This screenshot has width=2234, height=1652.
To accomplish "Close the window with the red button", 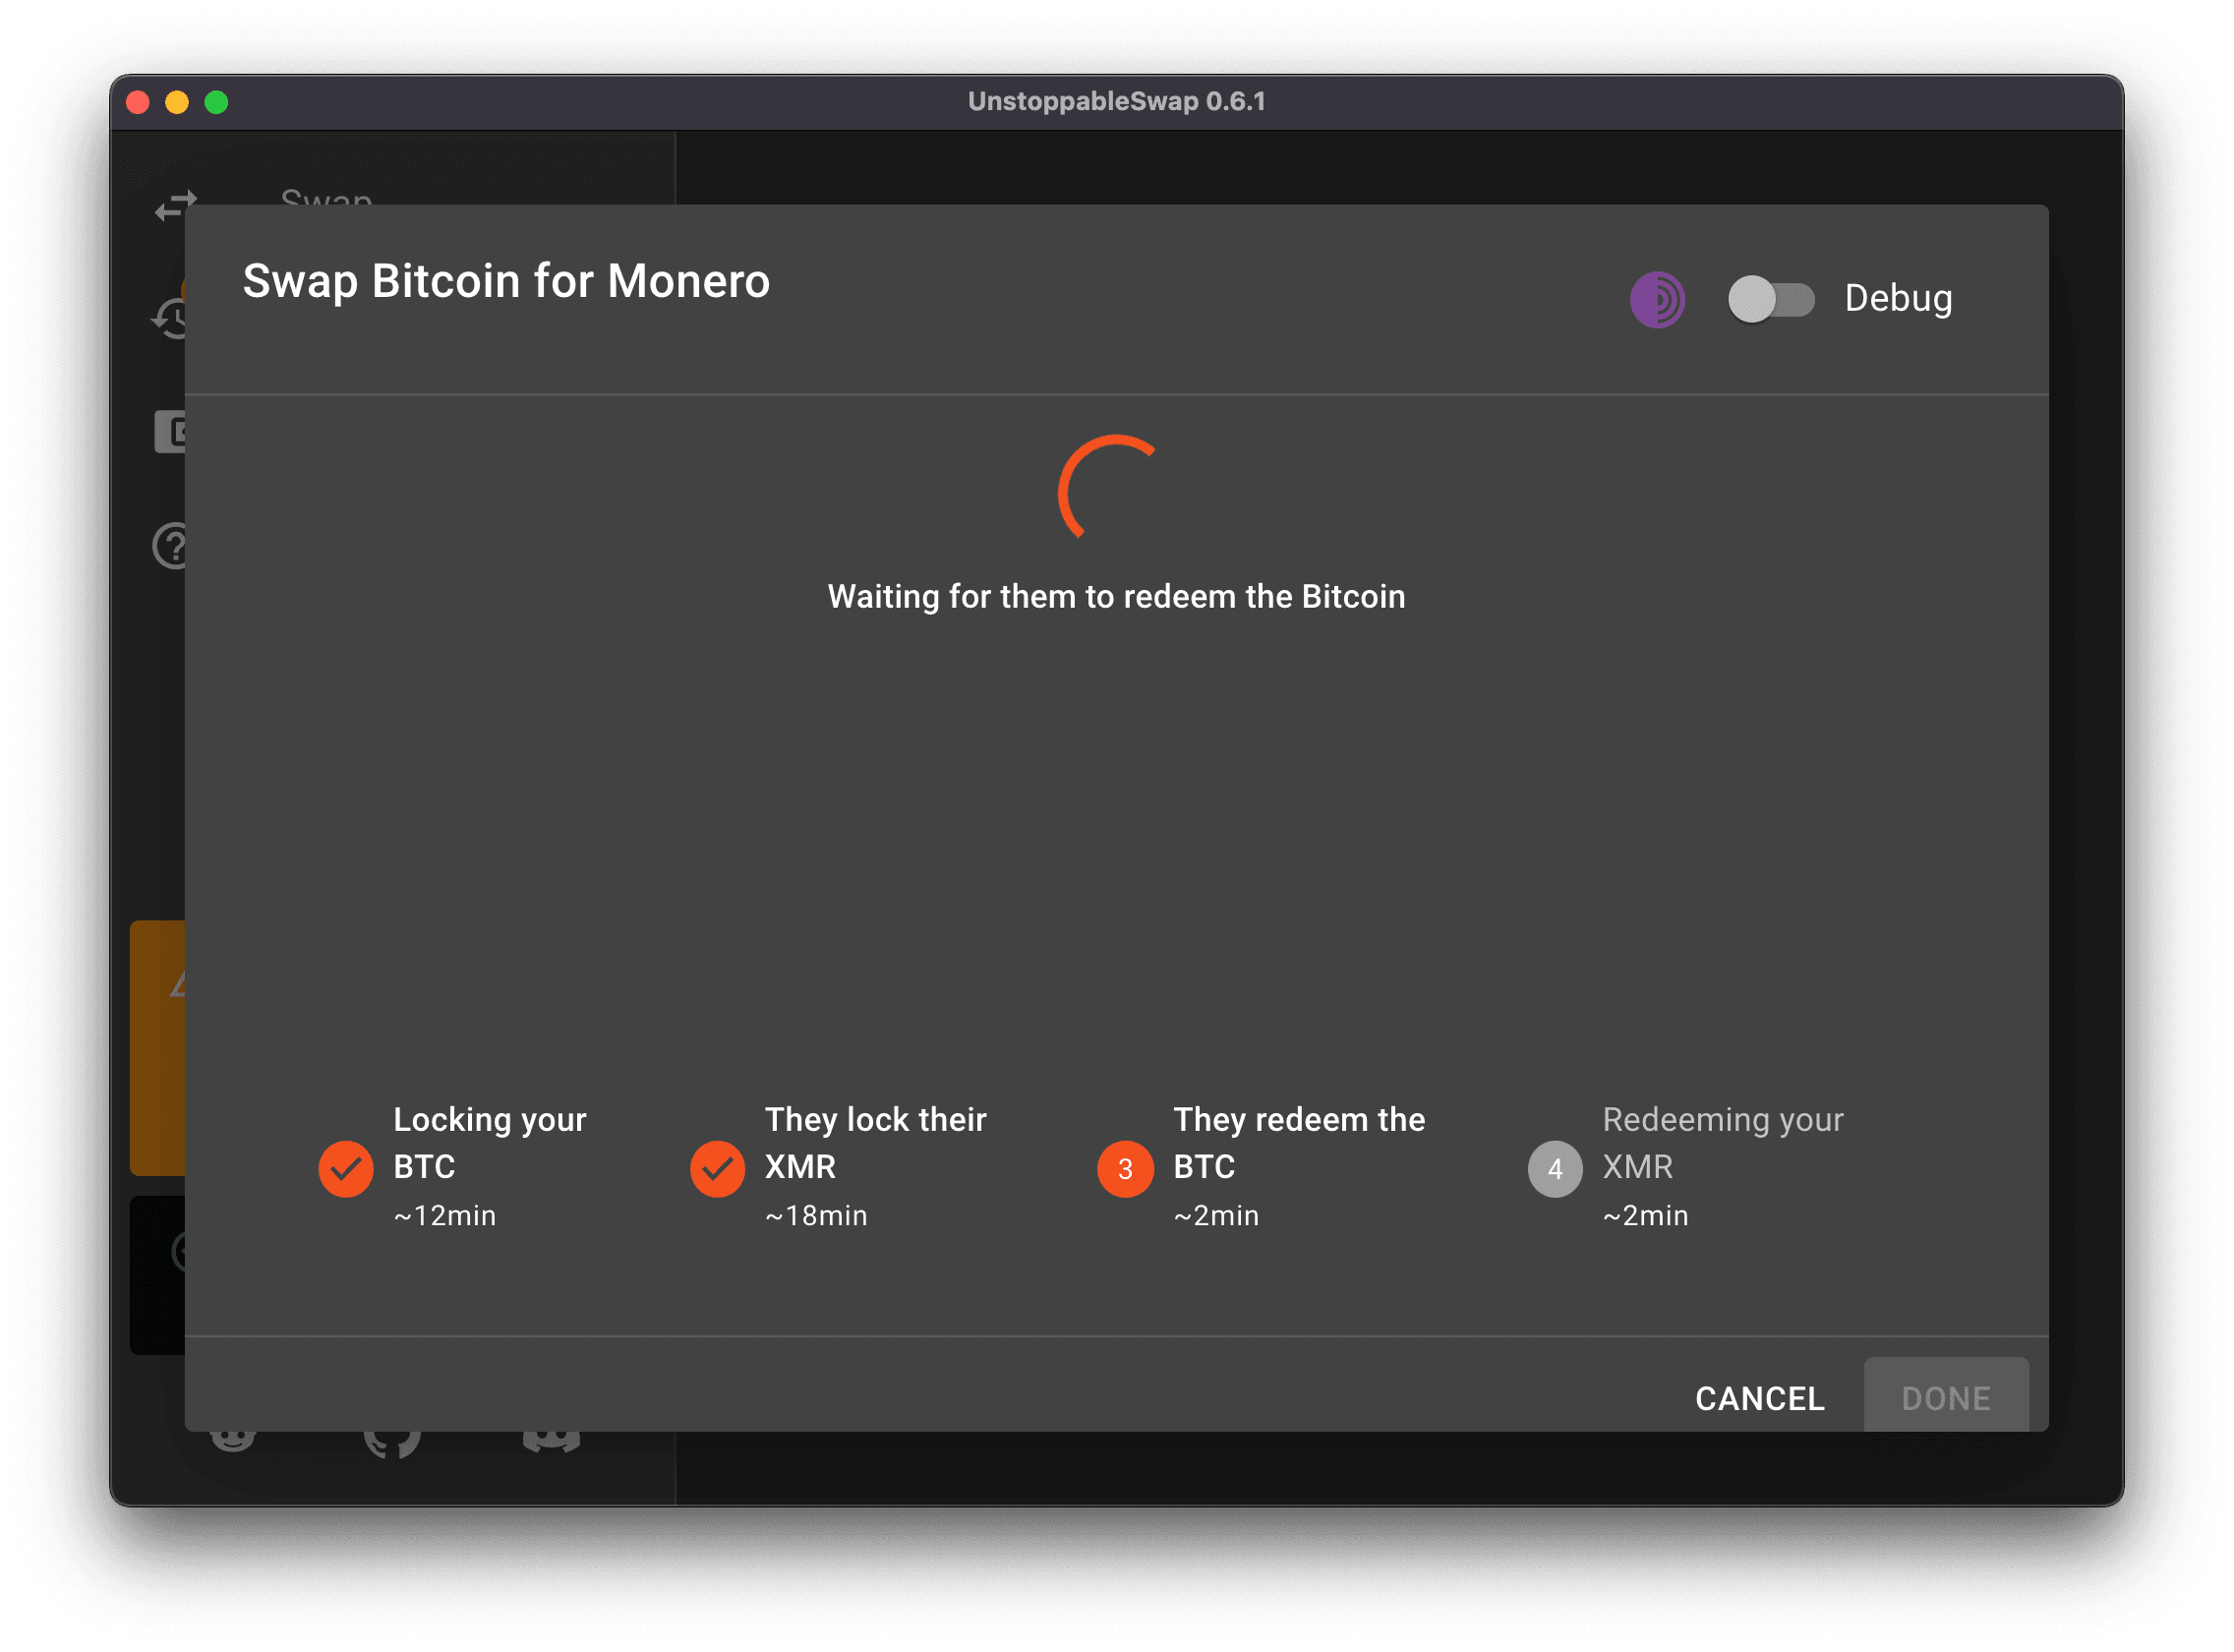I will tap(138, 102).
